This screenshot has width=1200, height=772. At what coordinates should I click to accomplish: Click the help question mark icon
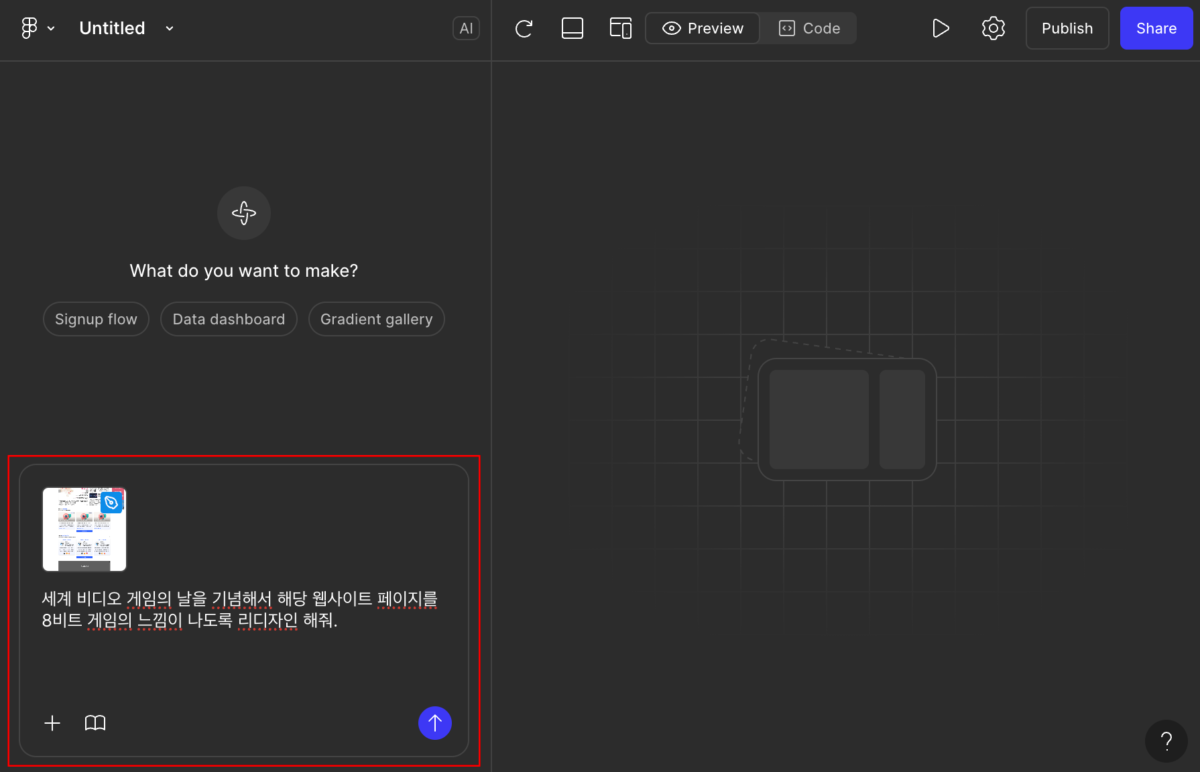coord(1166,741)
